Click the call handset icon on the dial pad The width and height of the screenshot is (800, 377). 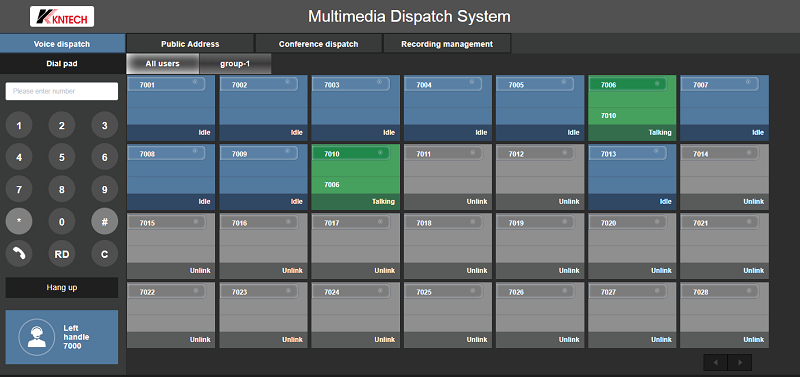coord(19,254)
